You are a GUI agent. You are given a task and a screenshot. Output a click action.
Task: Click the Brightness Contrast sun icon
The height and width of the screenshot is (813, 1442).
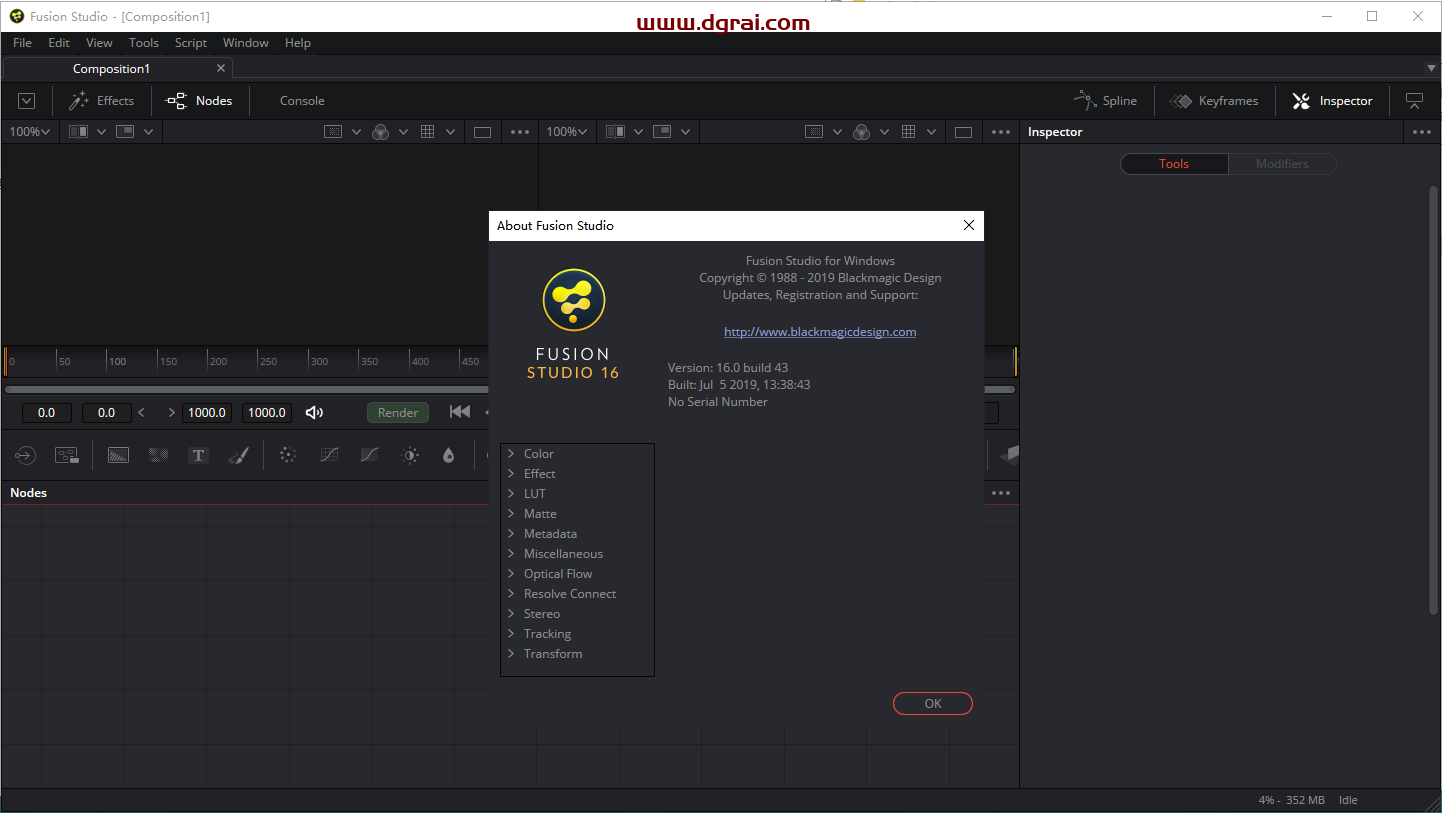tap(410, 455)
